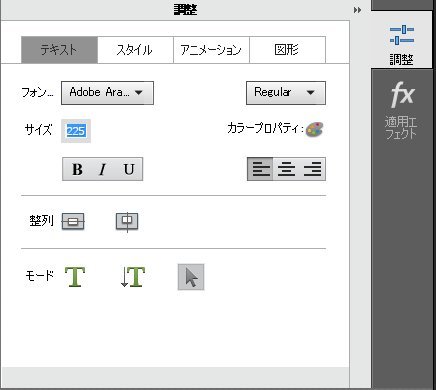436x390 pixels.
Task: Toggle Italic text formatting
Action: tap(102, 169)
